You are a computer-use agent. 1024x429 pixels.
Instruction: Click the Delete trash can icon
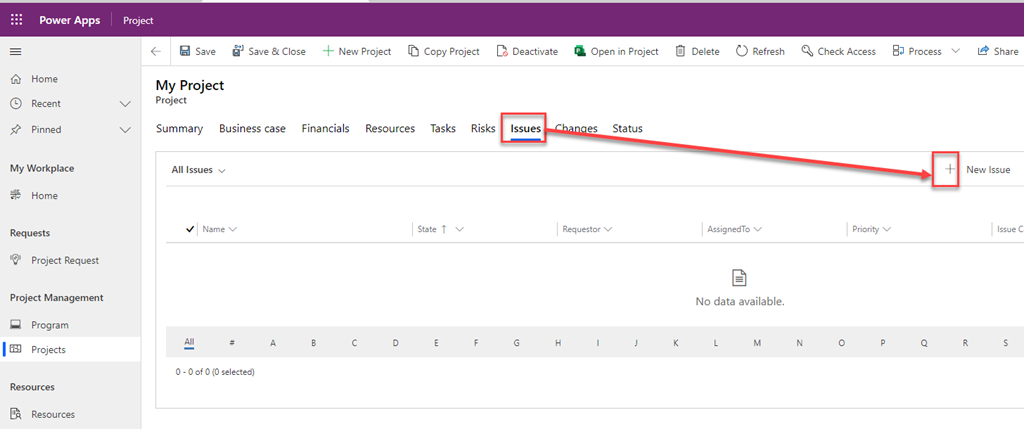pos(680,51)
